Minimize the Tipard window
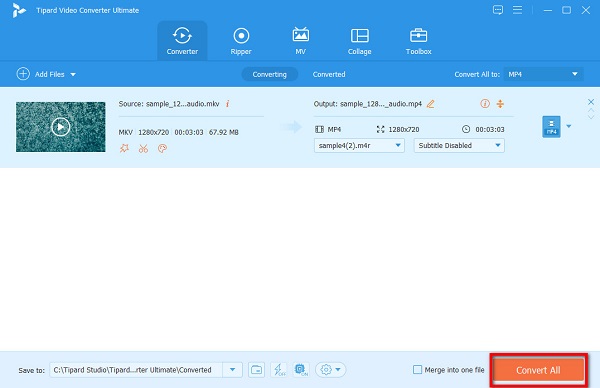The height and width of the screenshot is (388, 600). 548,10
